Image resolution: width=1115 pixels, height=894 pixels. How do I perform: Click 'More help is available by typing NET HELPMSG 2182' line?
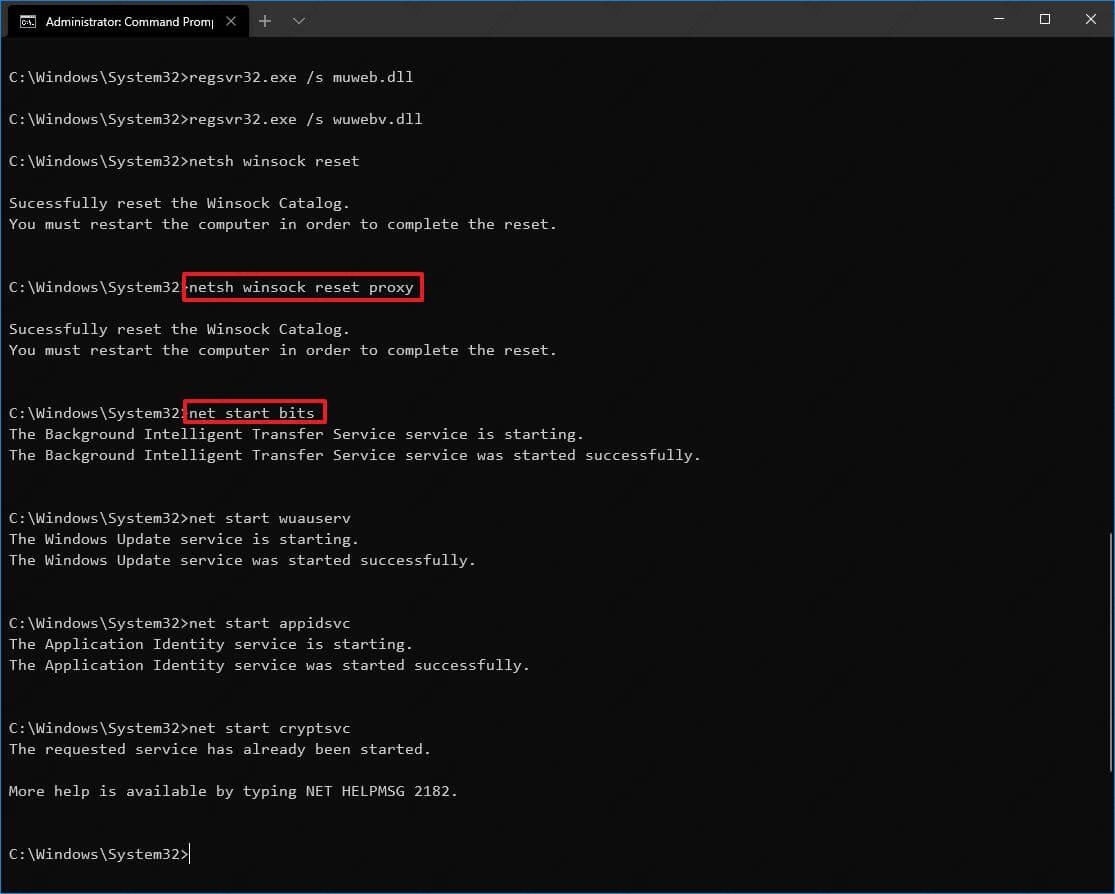tap(233, 791)
